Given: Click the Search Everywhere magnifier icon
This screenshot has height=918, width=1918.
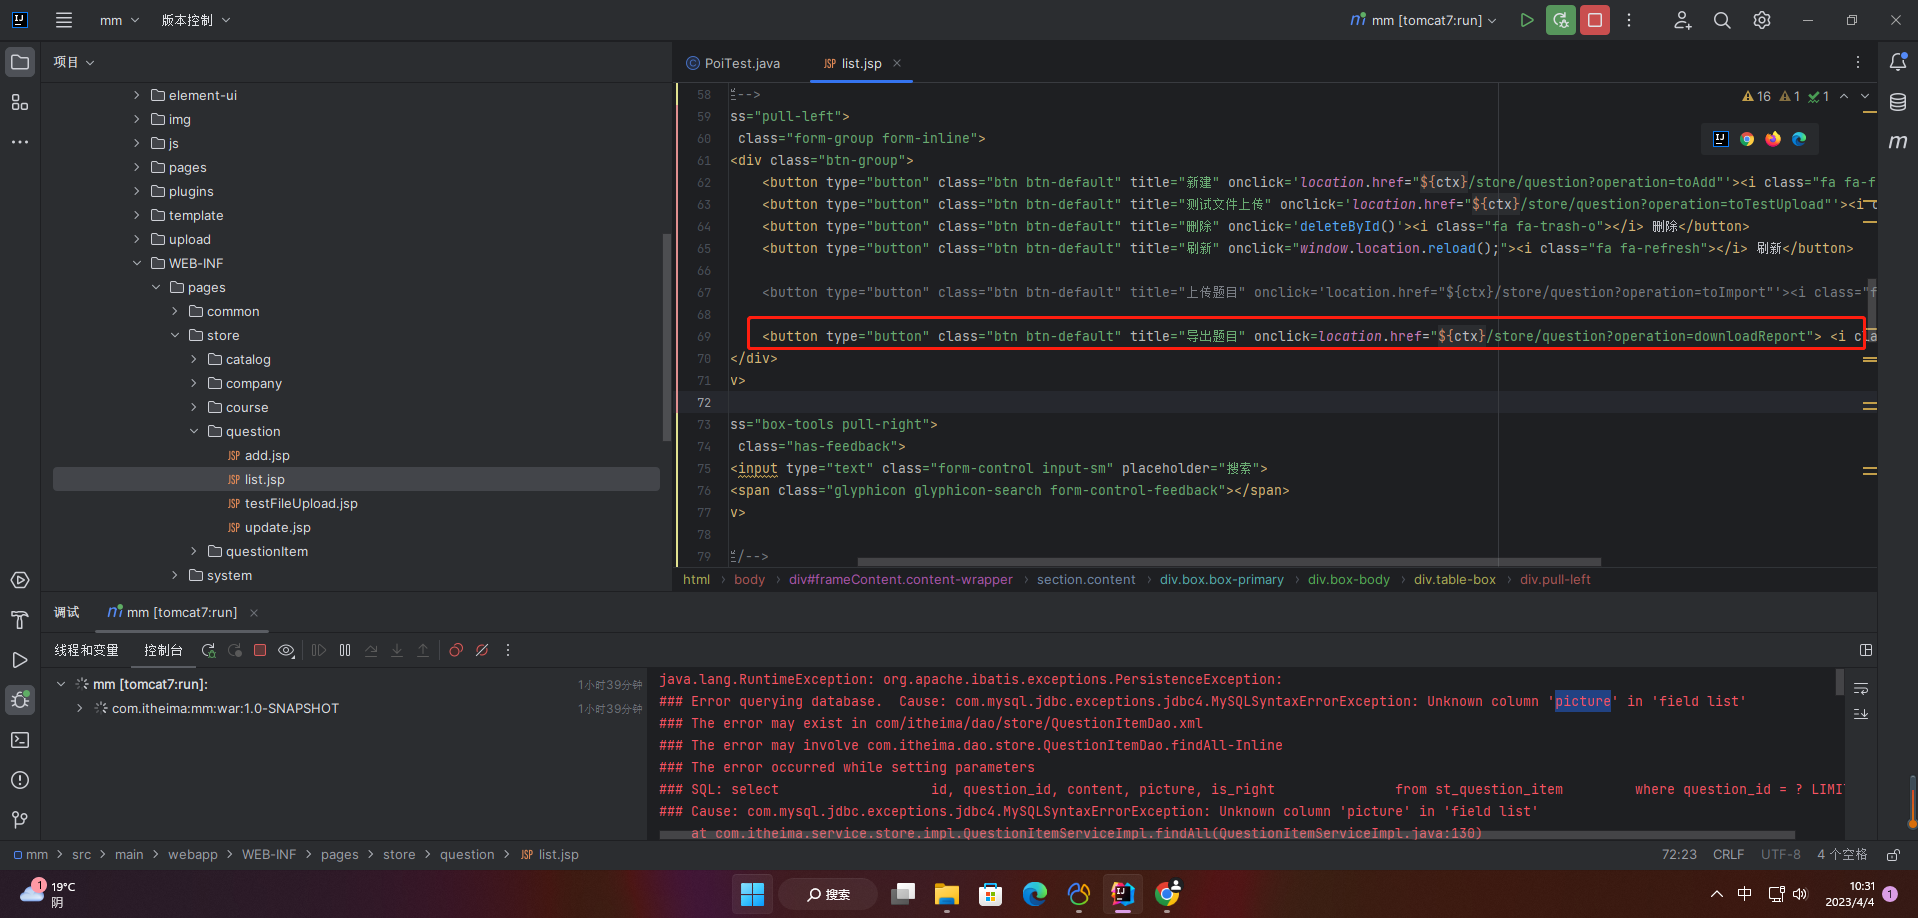Looking at the screenshot, I should point(1721,20).
